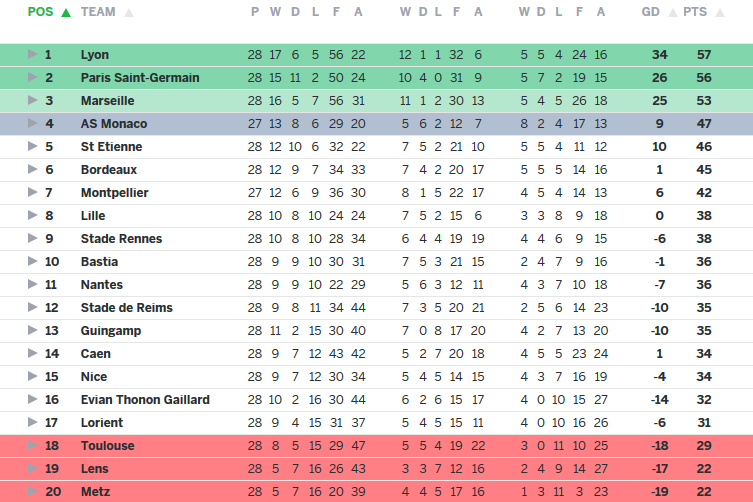Image resolution: width=753 pixels, height=502 pixels.
Task: Expand the Lyon row arrow
Action: click(32, 54)
